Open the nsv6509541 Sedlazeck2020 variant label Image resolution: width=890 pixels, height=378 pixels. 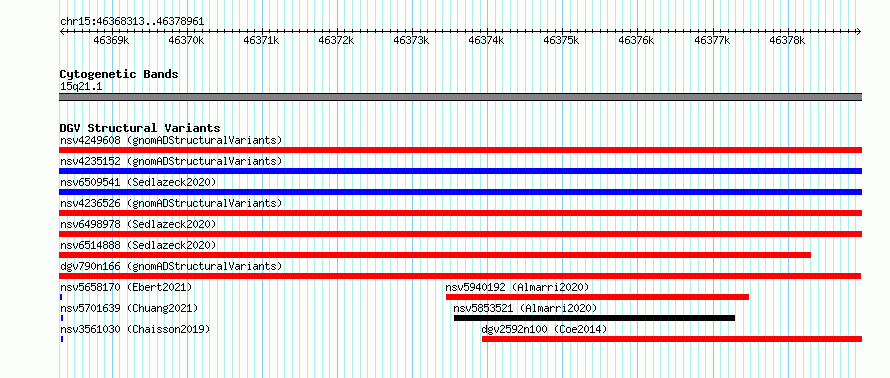(x=138, y=182)
